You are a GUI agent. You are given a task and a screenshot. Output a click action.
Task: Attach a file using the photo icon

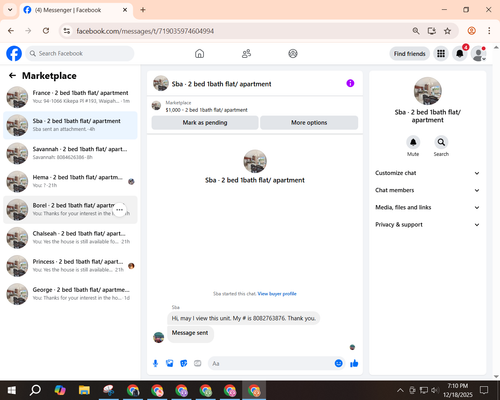pos(170,363)
